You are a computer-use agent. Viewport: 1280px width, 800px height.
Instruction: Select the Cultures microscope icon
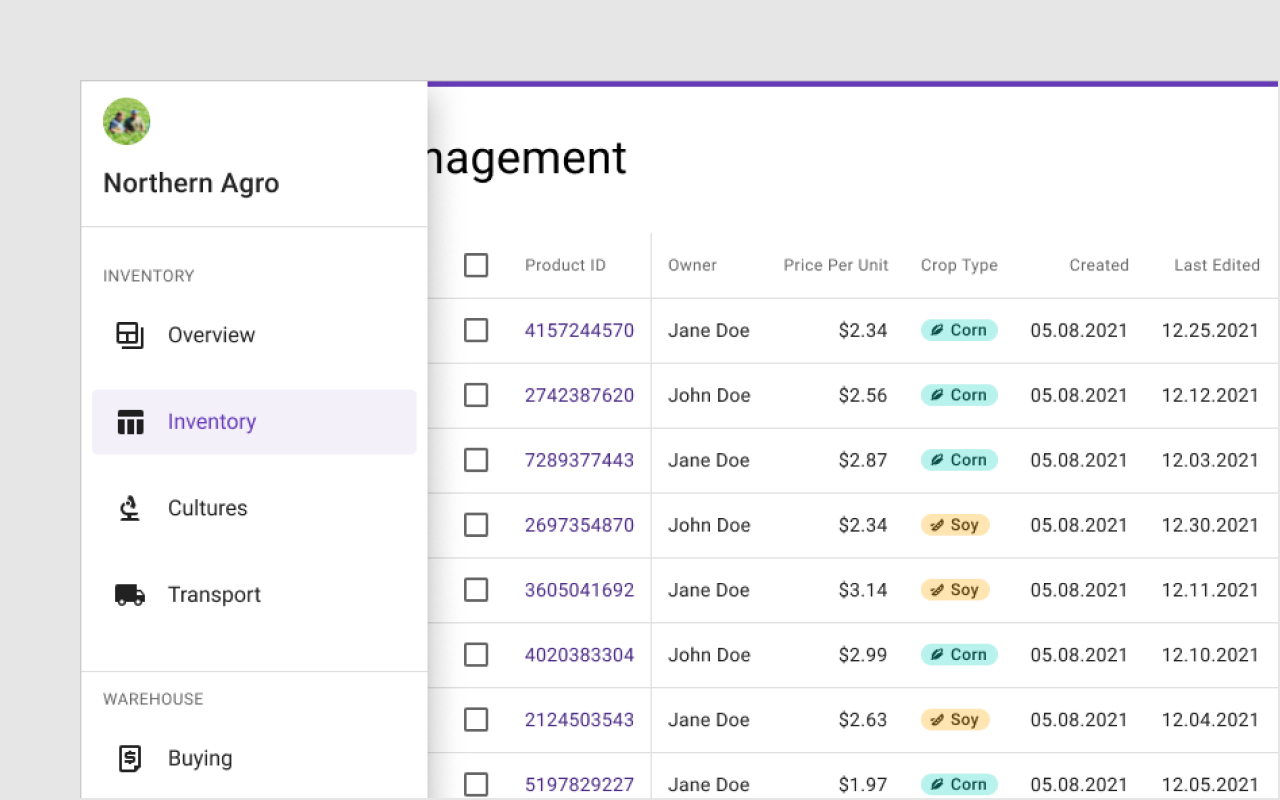point(128,508)
